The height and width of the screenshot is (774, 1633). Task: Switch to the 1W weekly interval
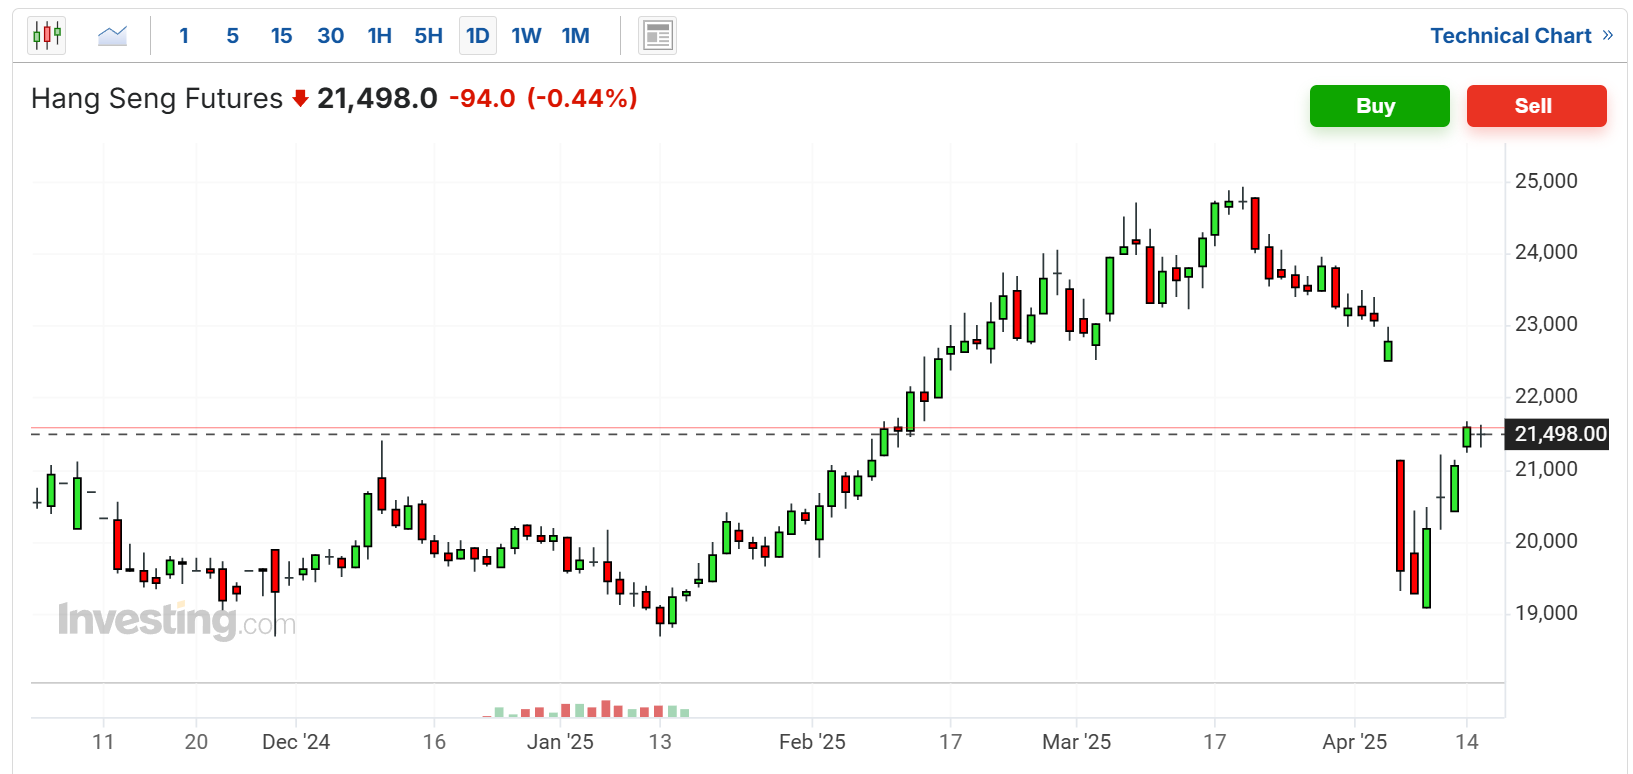526,36
